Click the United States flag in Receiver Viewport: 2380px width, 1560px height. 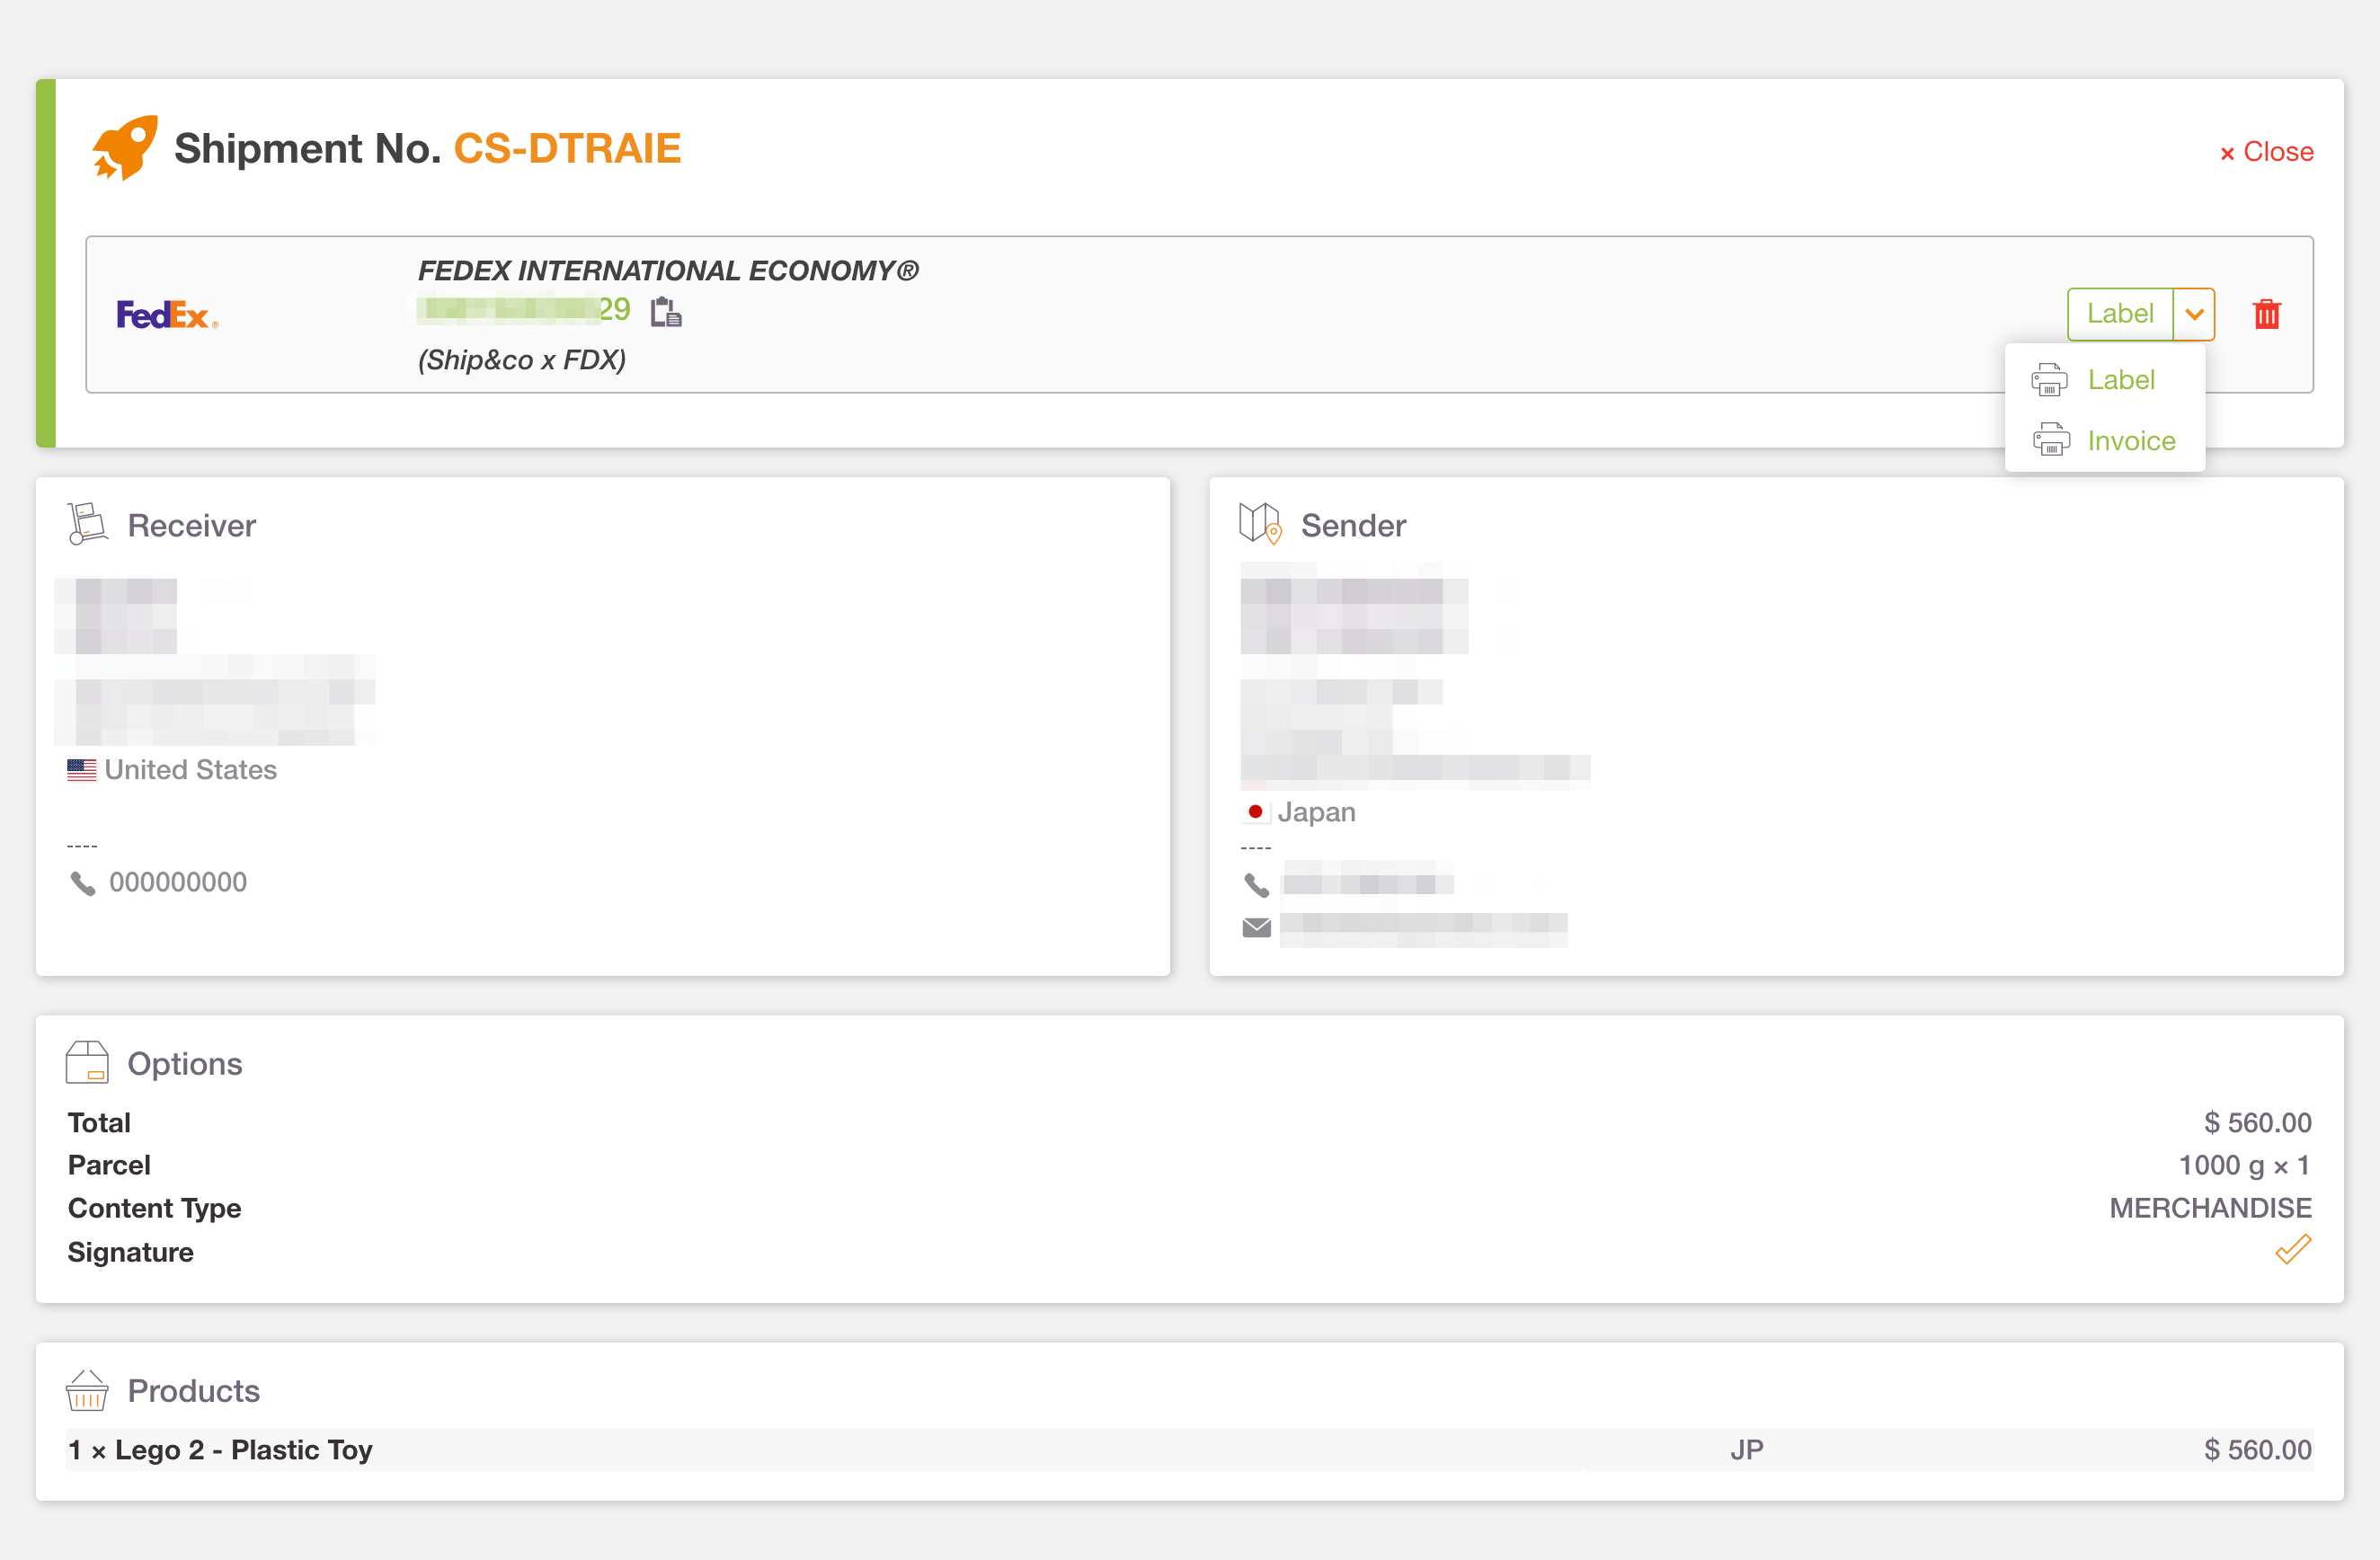click(x=81, y=769)
